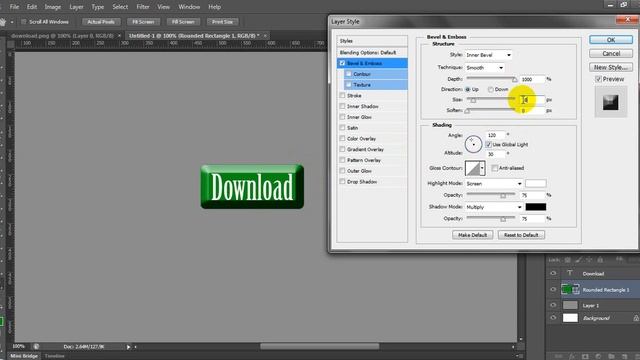Image resolution: width=640 pixels, height=360 pixels.
Task: Hide the Download text layer
Action: [x=553, y=273]
